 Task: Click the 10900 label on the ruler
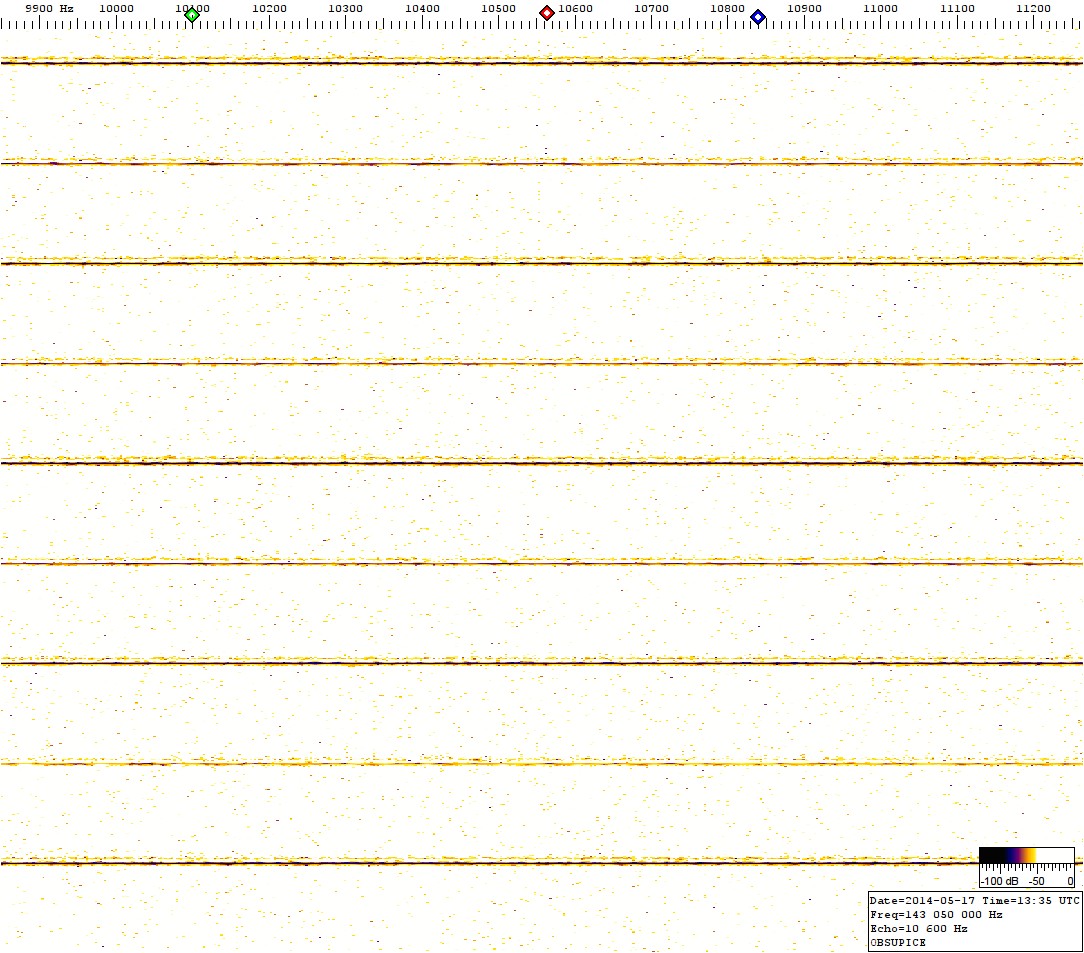pos(804,8)
